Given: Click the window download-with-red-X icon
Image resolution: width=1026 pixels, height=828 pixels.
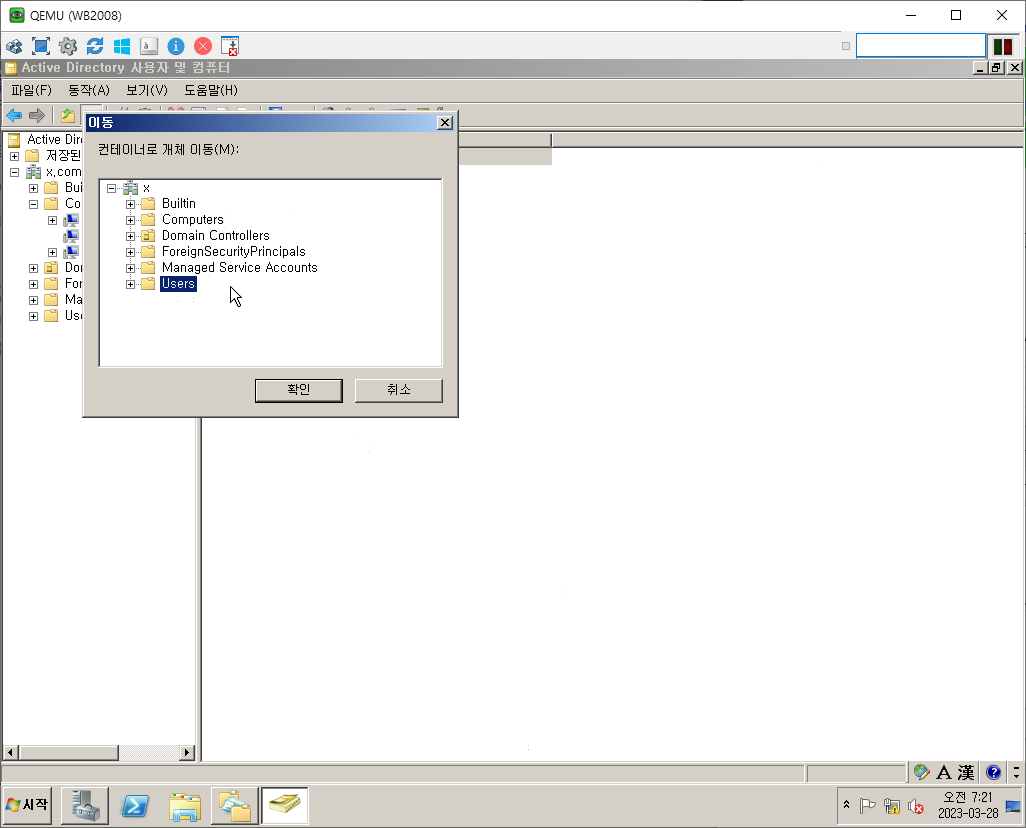Looking at the screenshot, I should click(230, 46).
